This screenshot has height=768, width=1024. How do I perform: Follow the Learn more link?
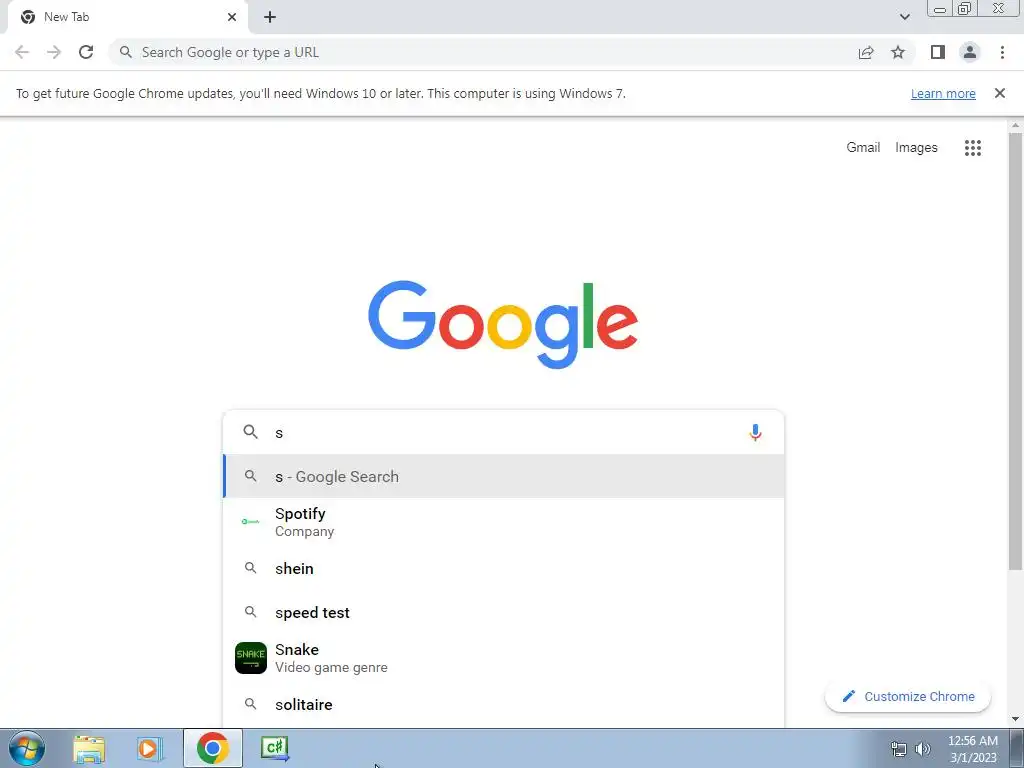click(943, 93)
